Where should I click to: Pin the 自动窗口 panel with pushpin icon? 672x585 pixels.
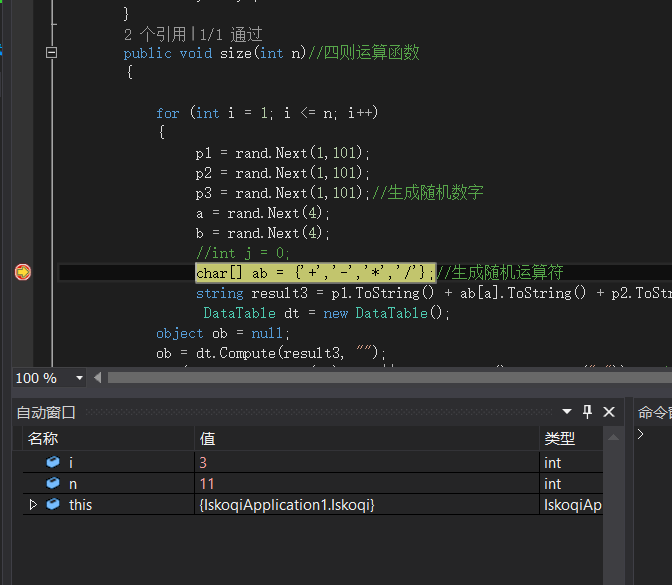pos(587,412)
